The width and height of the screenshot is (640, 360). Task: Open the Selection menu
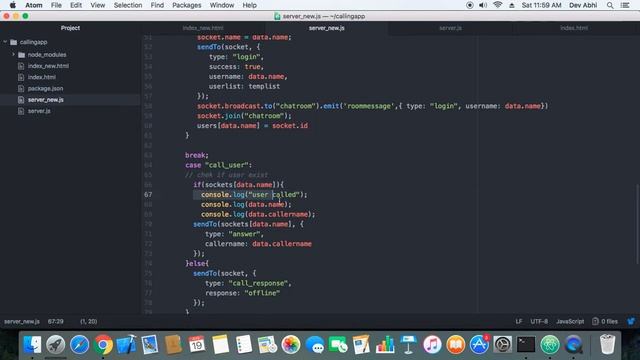tap(128, 5)
